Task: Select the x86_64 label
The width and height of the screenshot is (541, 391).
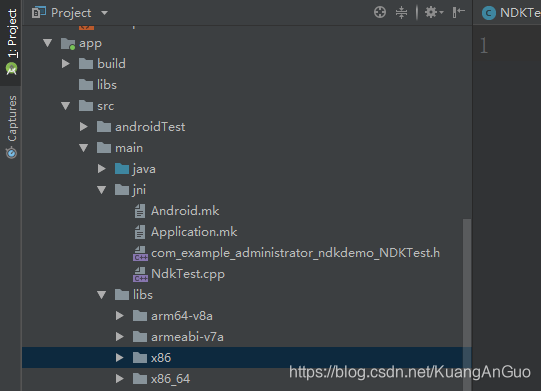Action: tap(170, 379)
